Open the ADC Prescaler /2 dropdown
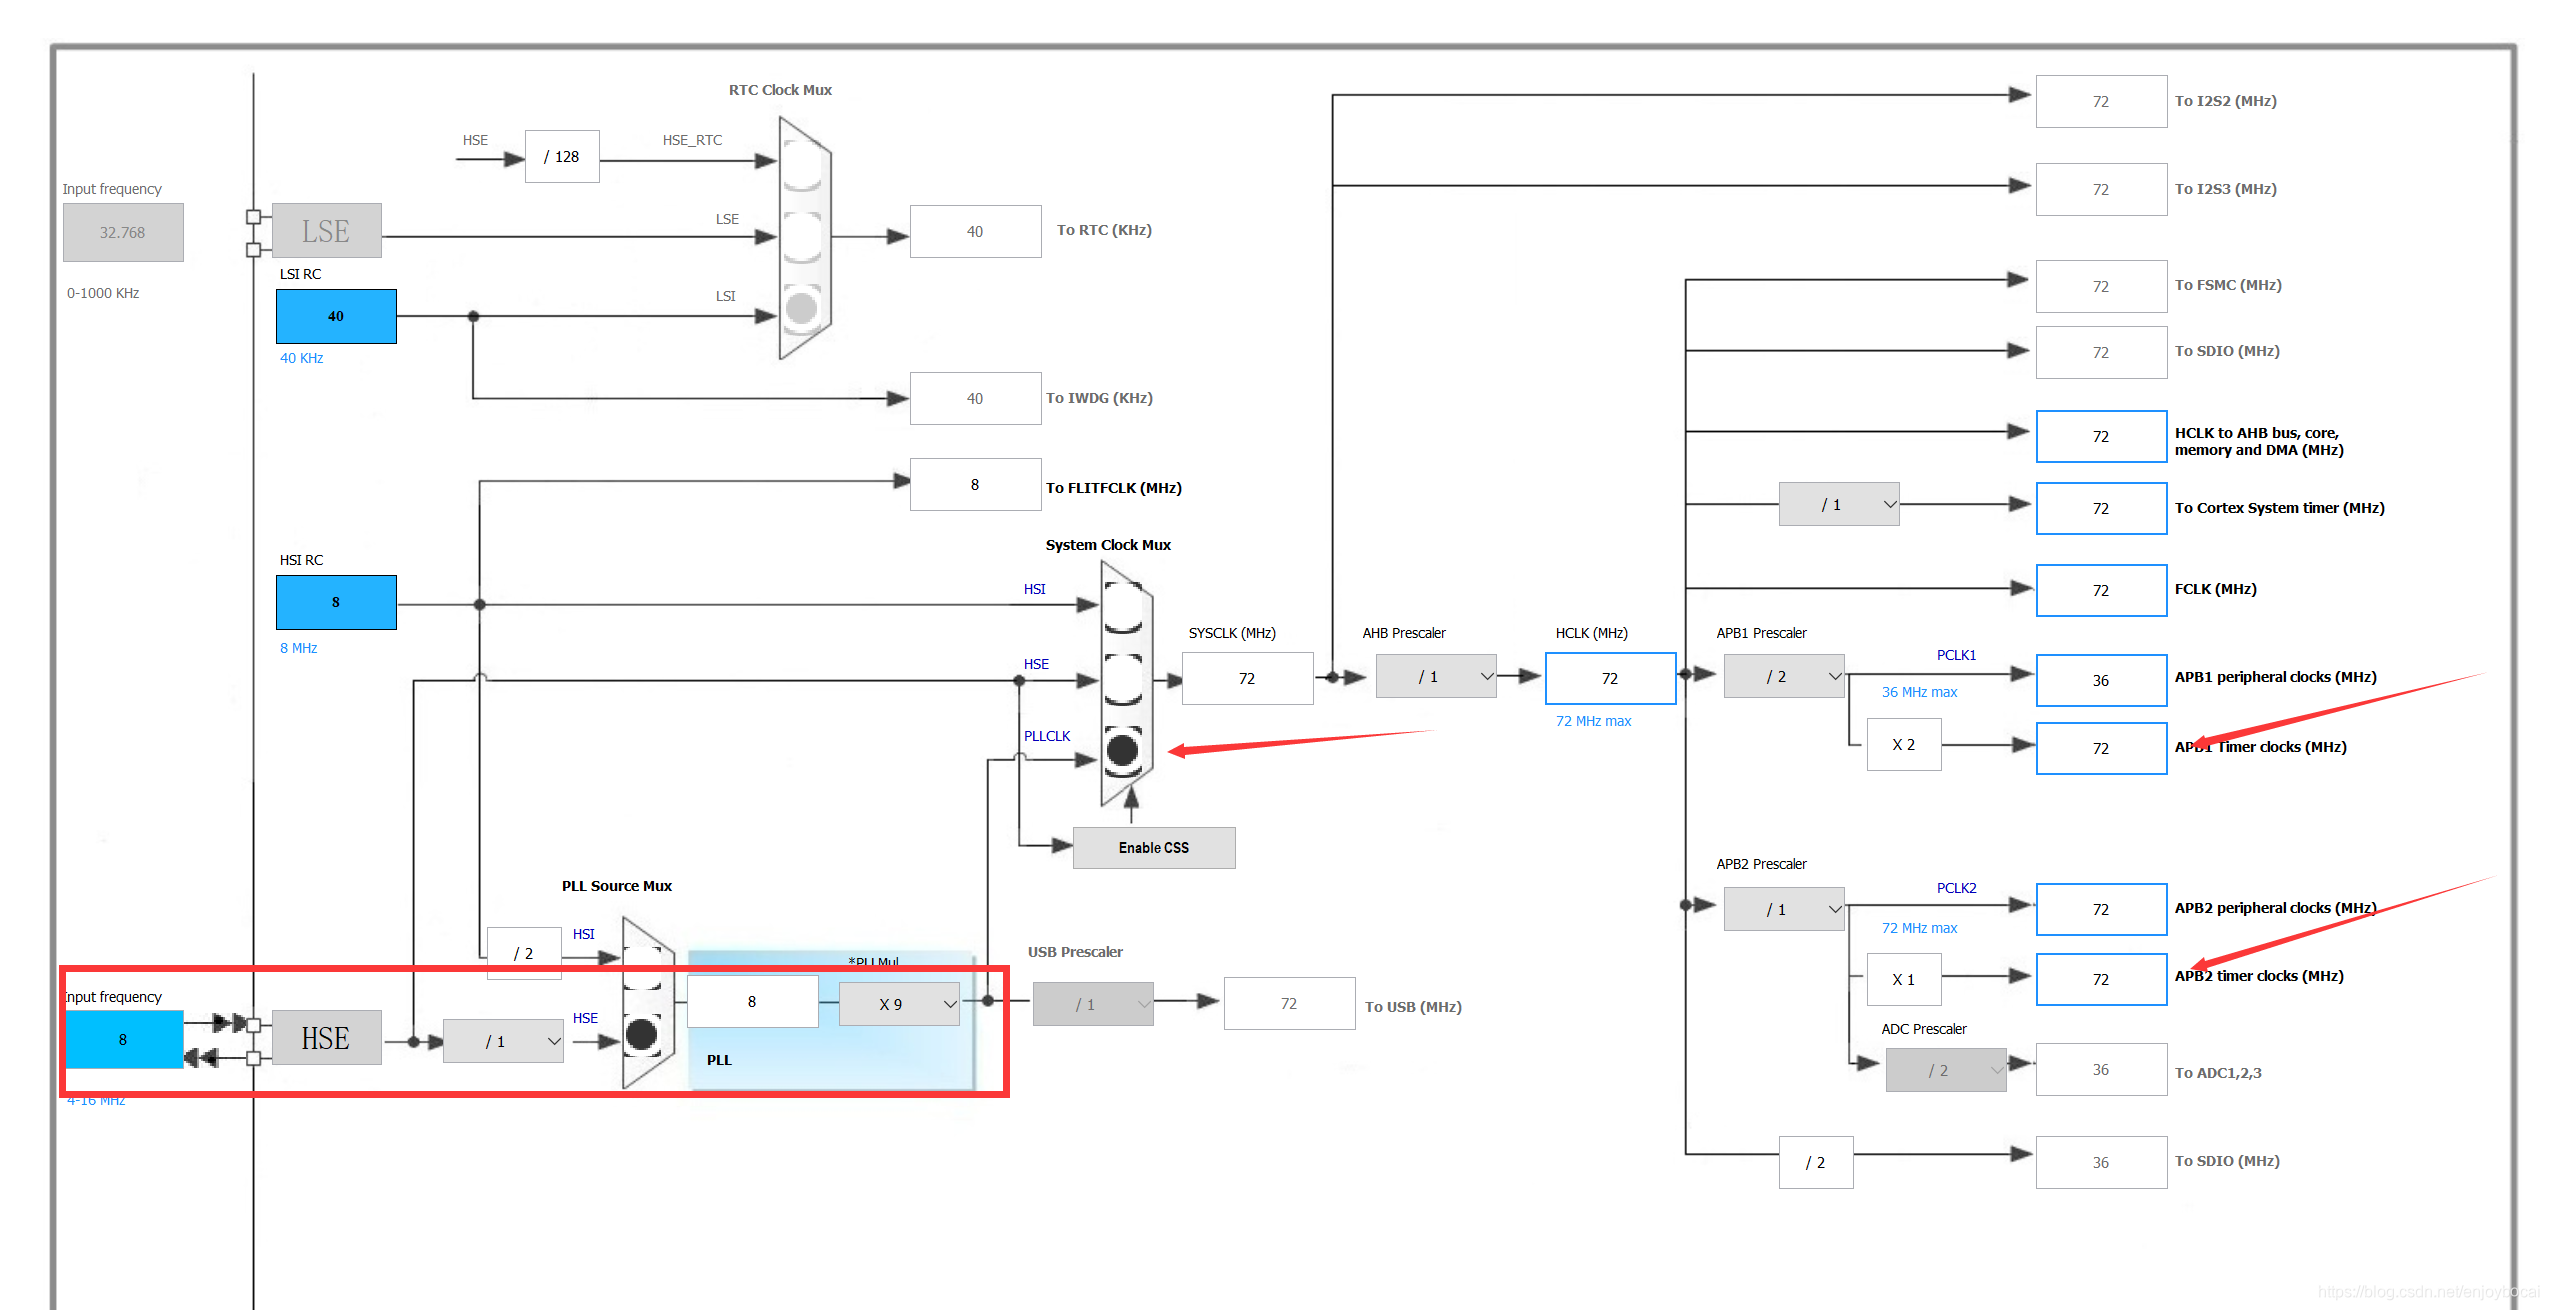 1946,1070
